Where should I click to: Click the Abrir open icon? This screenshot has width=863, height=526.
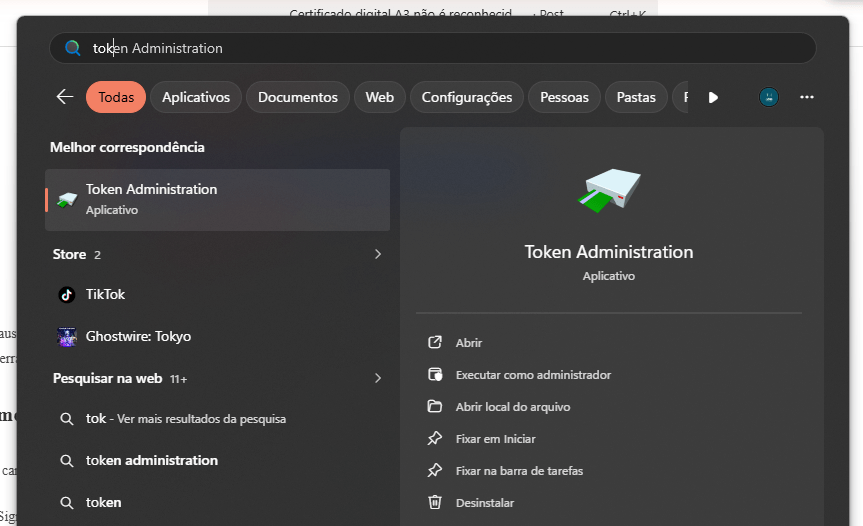(x=435, y=342)
